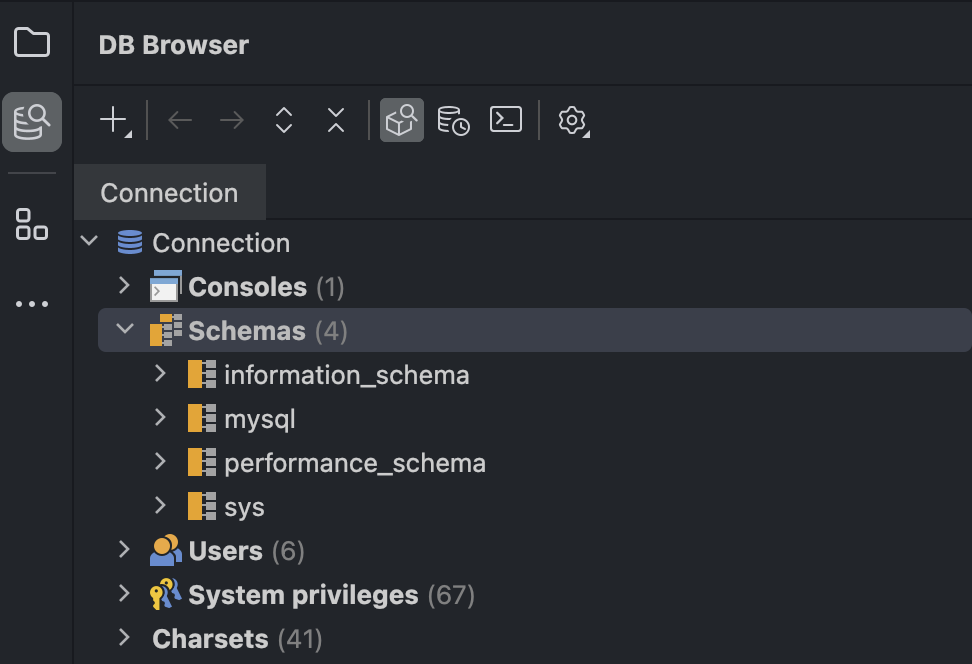972x664 pixels.
Task: Click the forward navigation arrow
Action: [232, 121]
